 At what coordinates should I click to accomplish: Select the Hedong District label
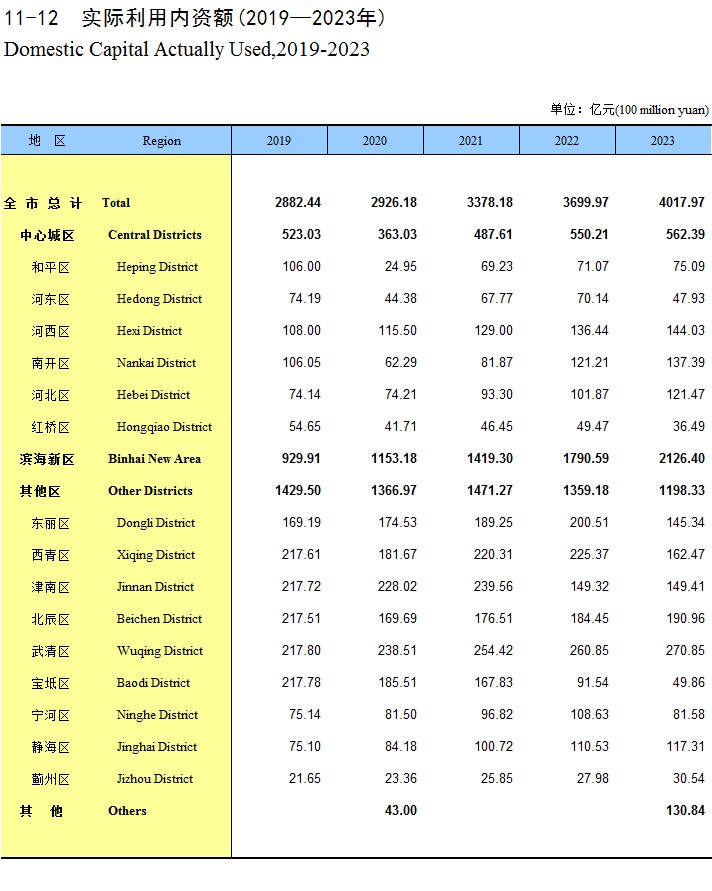[x=159, y=299]
